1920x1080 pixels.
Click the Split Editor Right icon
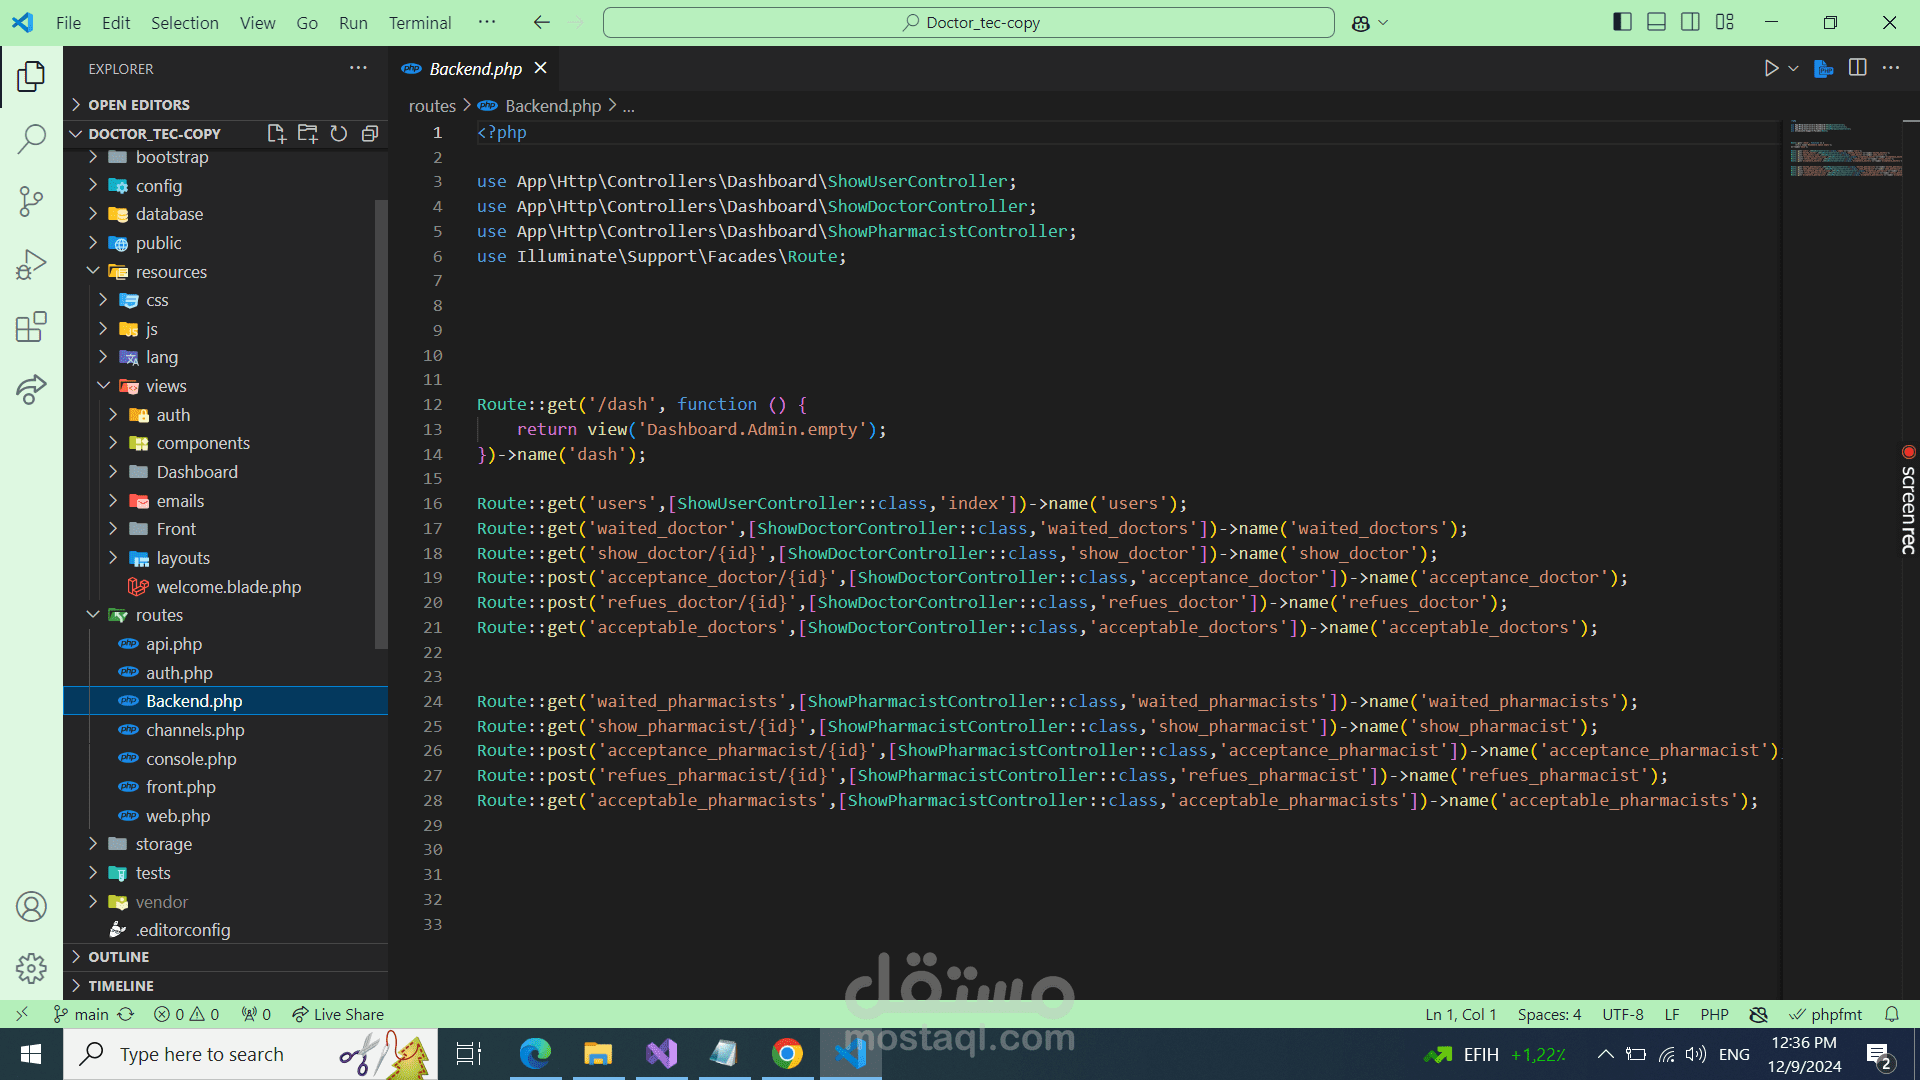tap(1857, 68)
